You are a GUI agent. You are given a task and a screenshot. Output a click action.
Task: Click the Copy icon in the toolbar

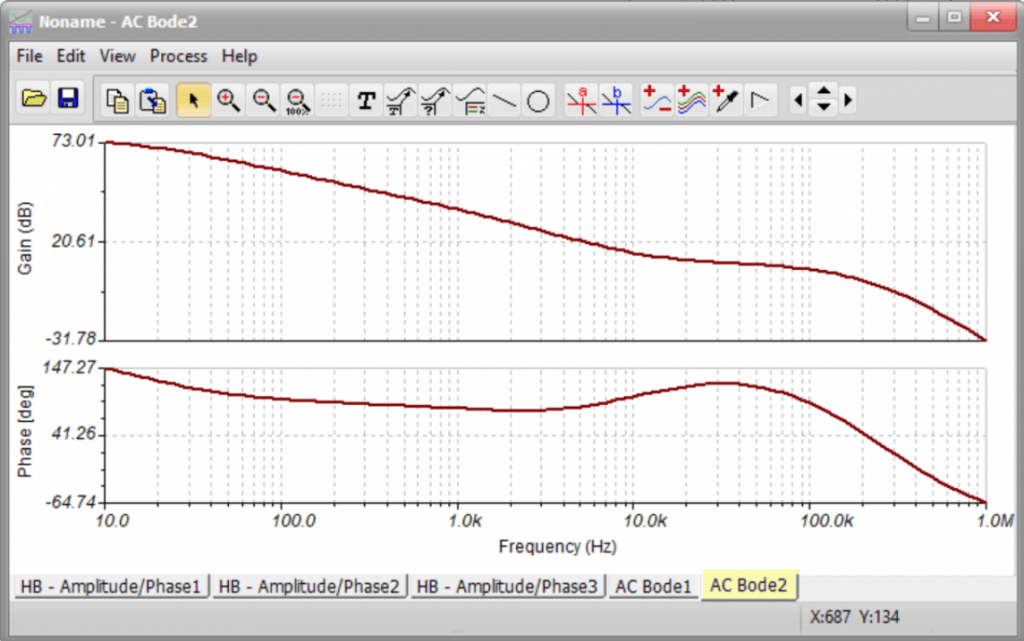(118, 100)
